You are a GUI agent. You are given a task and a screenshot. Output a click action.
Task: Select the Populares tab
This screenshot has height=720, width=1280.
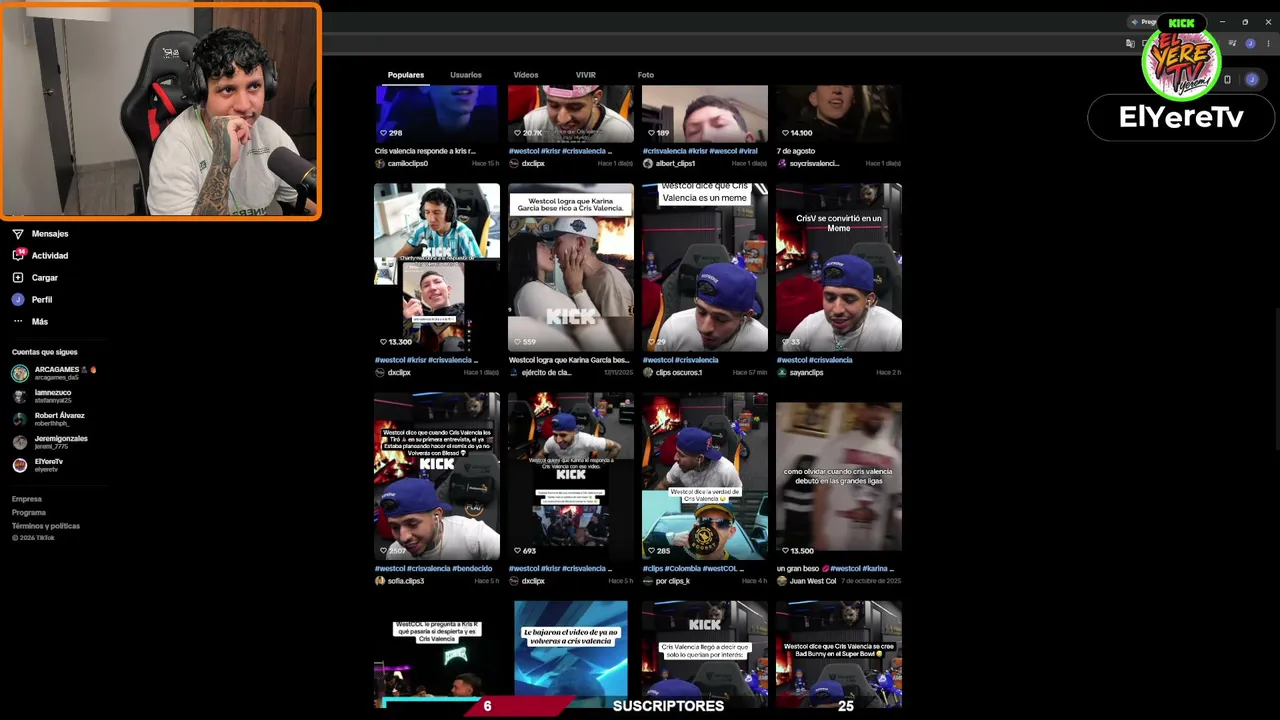406,75
